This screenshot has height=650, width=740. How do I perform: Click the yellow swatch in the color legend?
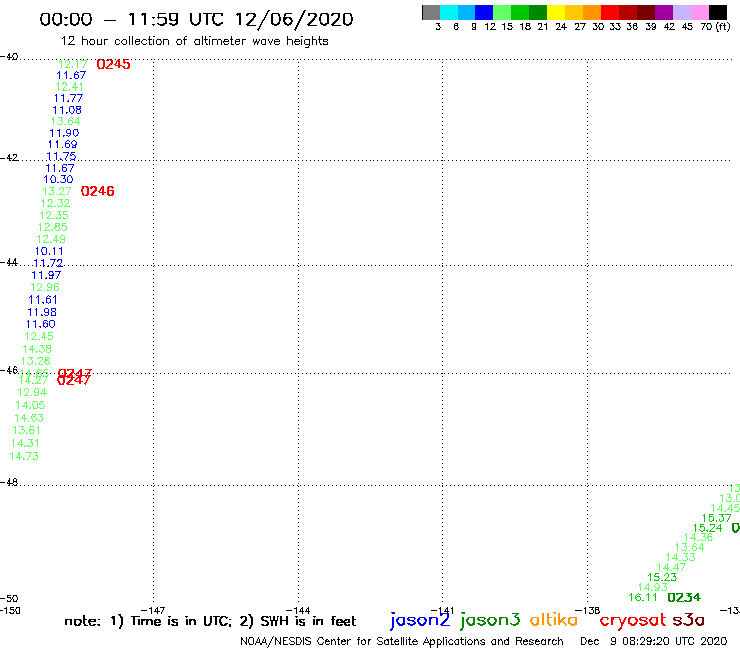[555, 12]
